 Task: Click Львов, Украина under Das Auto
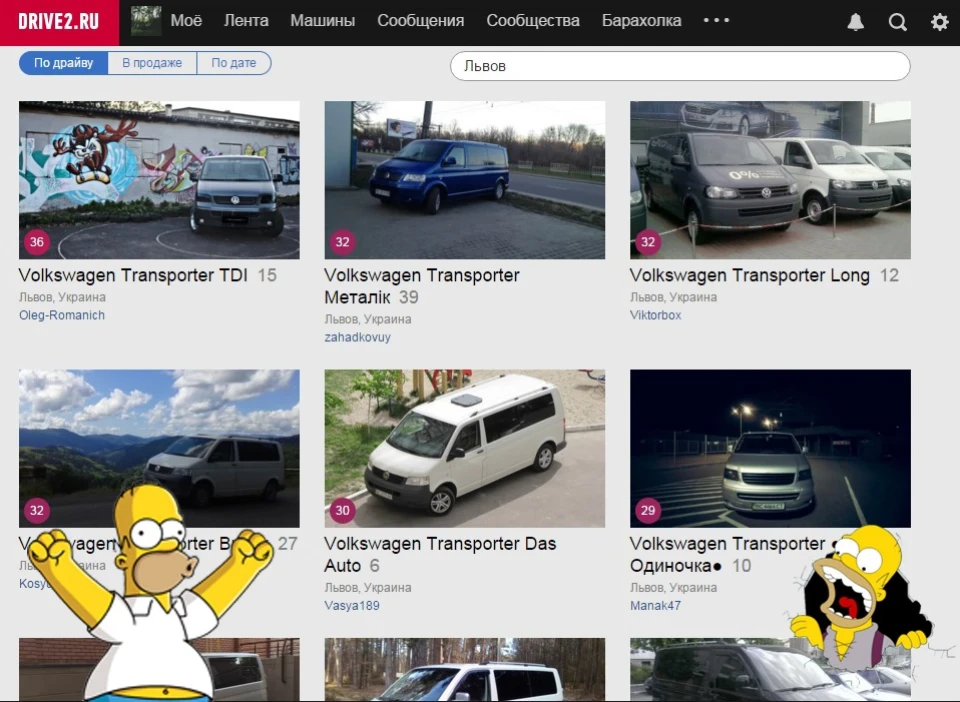click(368, 588)
